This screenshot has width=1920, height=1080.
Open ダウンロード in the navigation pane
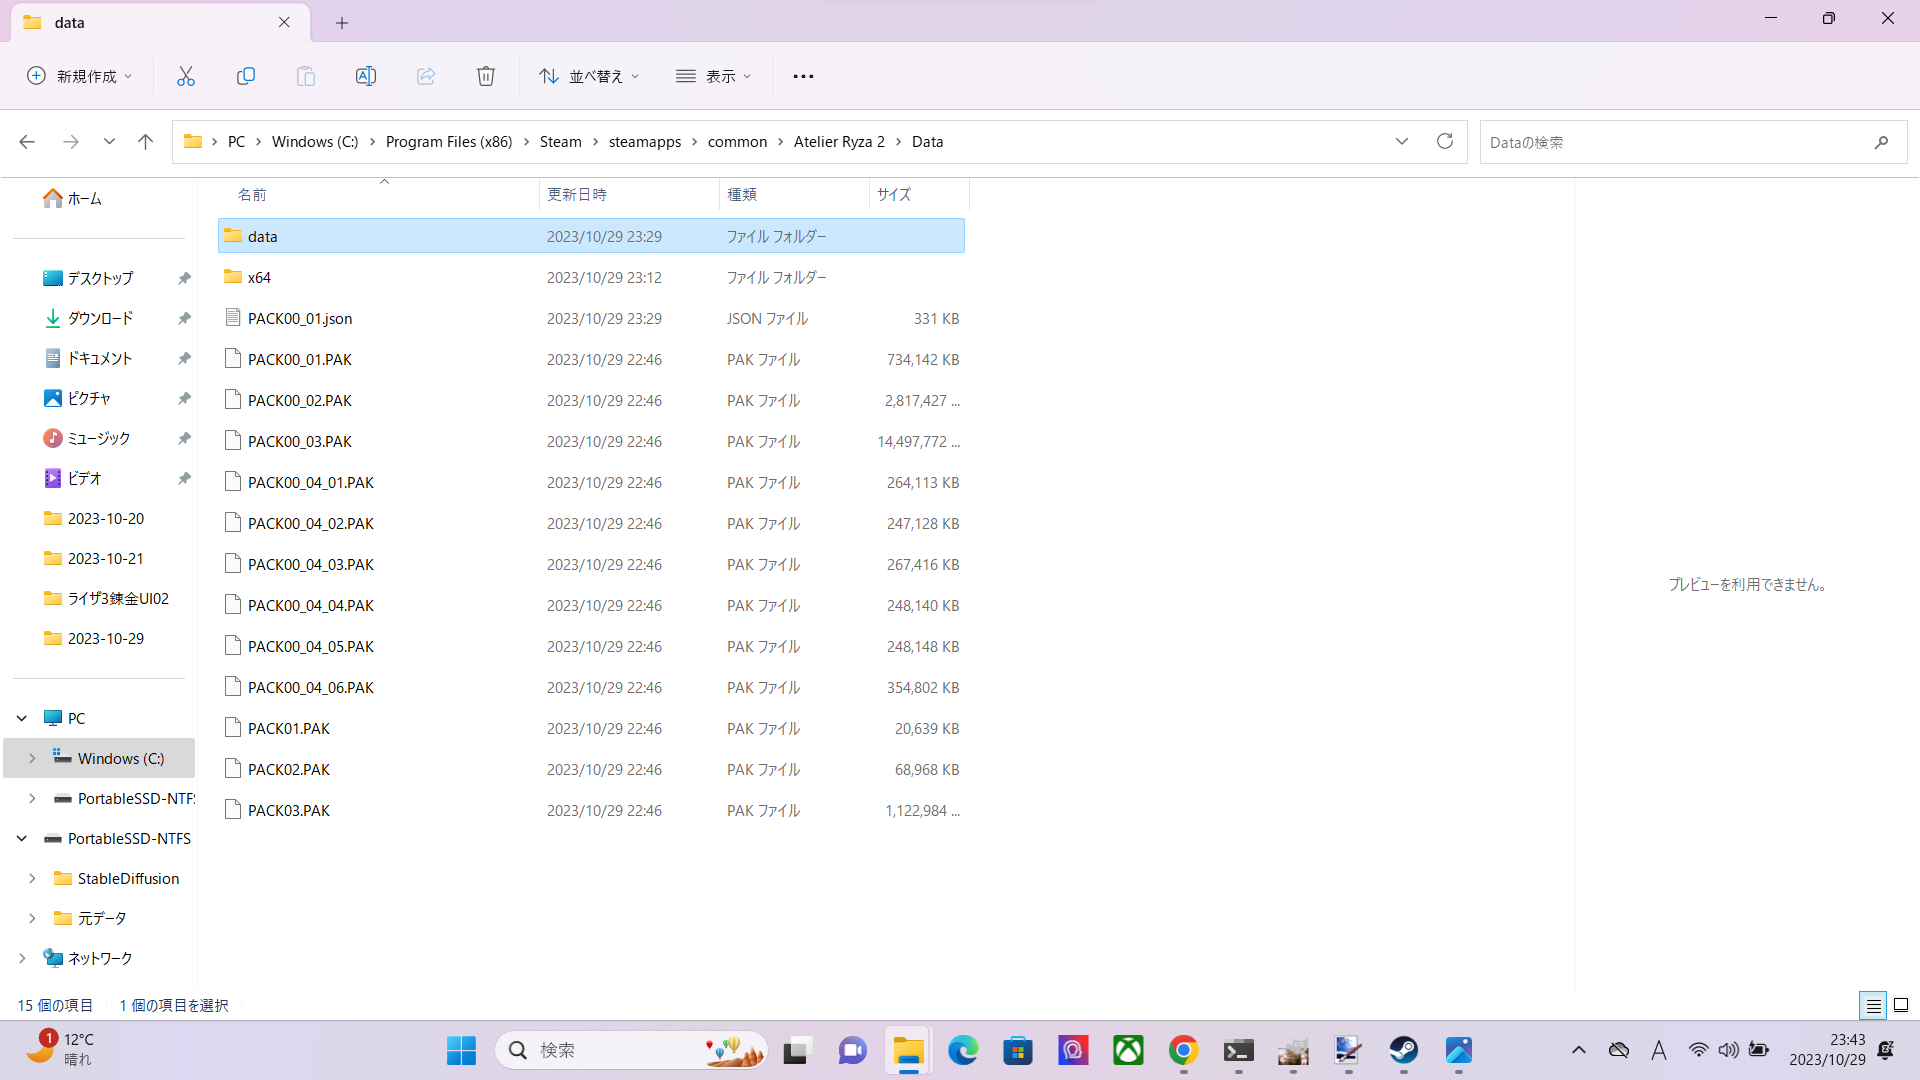[100, 318]
